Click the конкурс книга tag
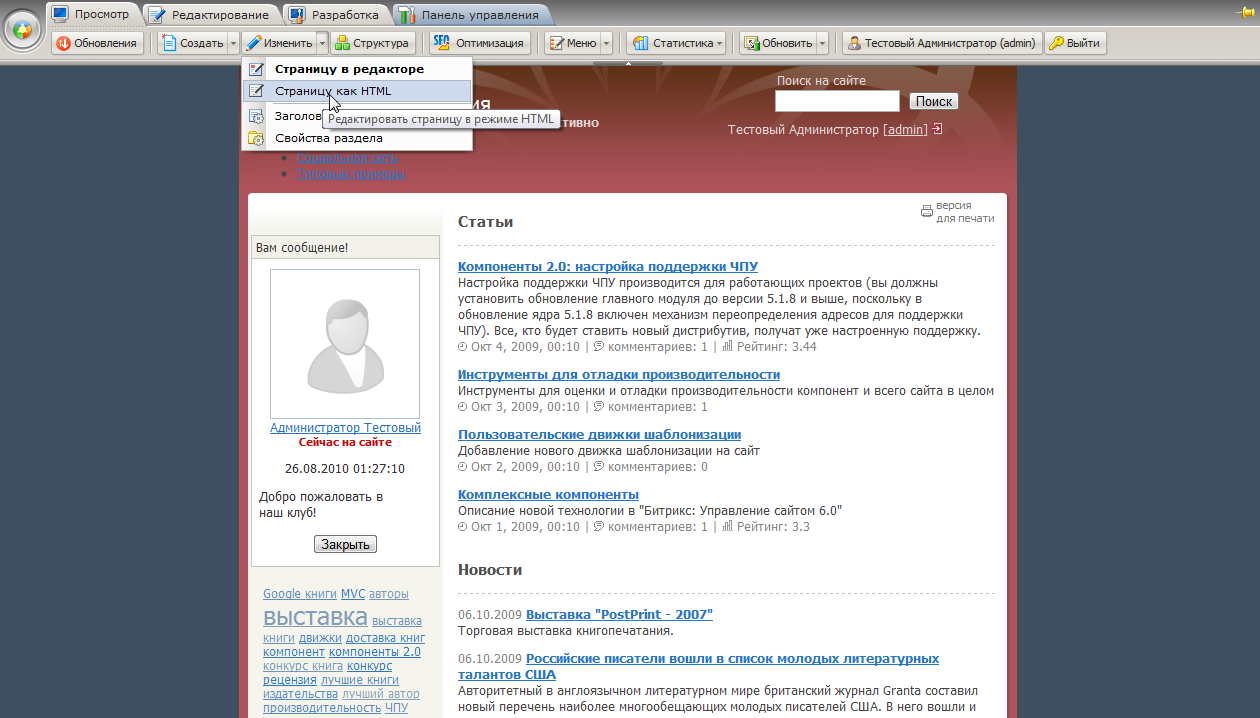Viewport: 1260px width, 718px height. click(x=303, y=666)
